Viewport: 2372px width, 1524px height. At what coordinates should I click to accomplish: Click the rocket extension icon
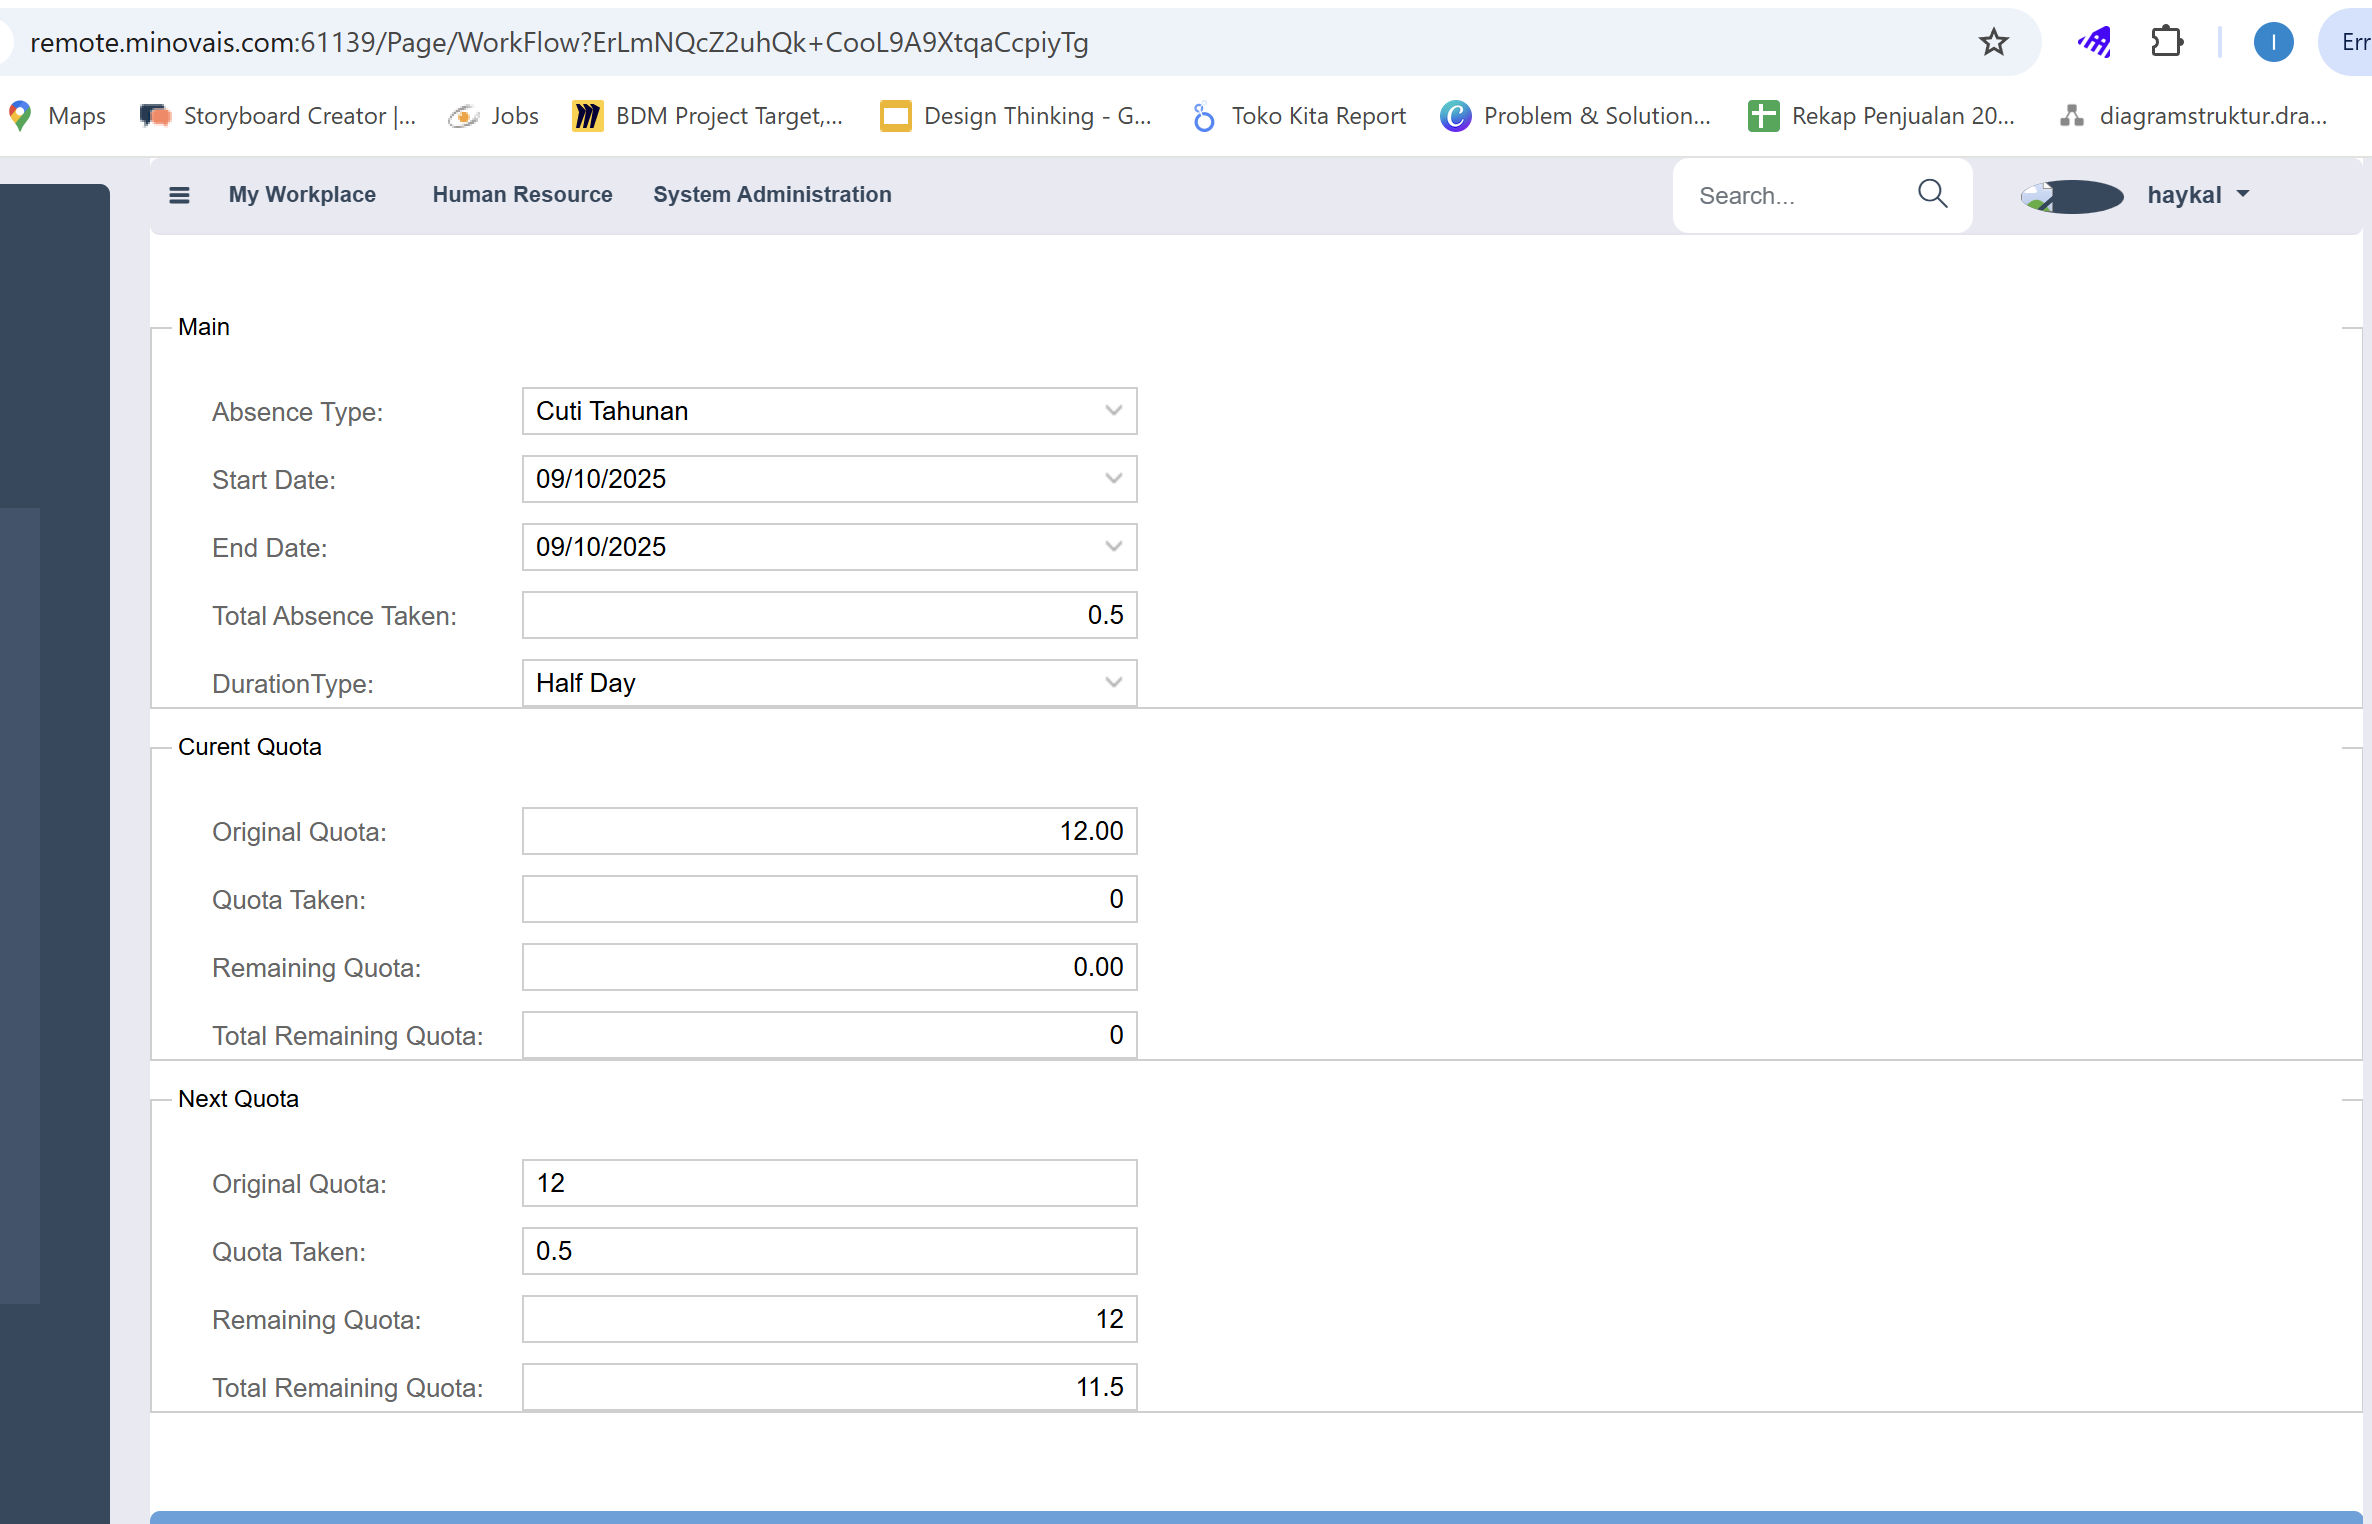[2094, 42]
